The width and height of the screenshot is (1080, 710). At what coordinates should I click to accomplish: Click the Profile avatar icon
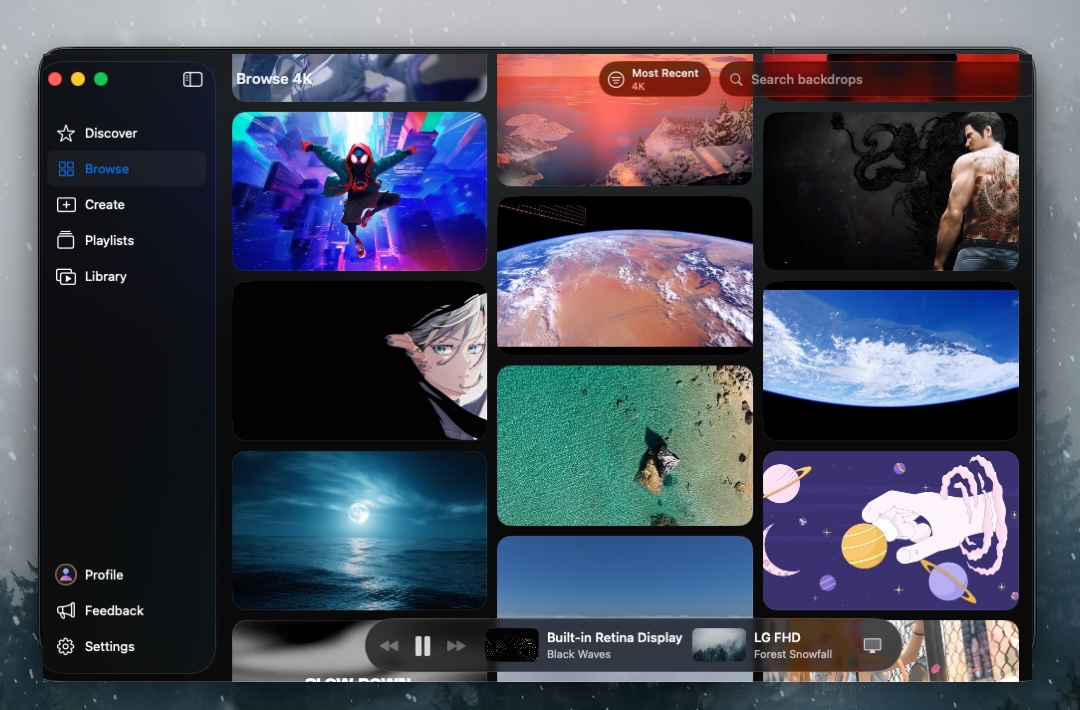pyautogui.click(x=66, y=574)
